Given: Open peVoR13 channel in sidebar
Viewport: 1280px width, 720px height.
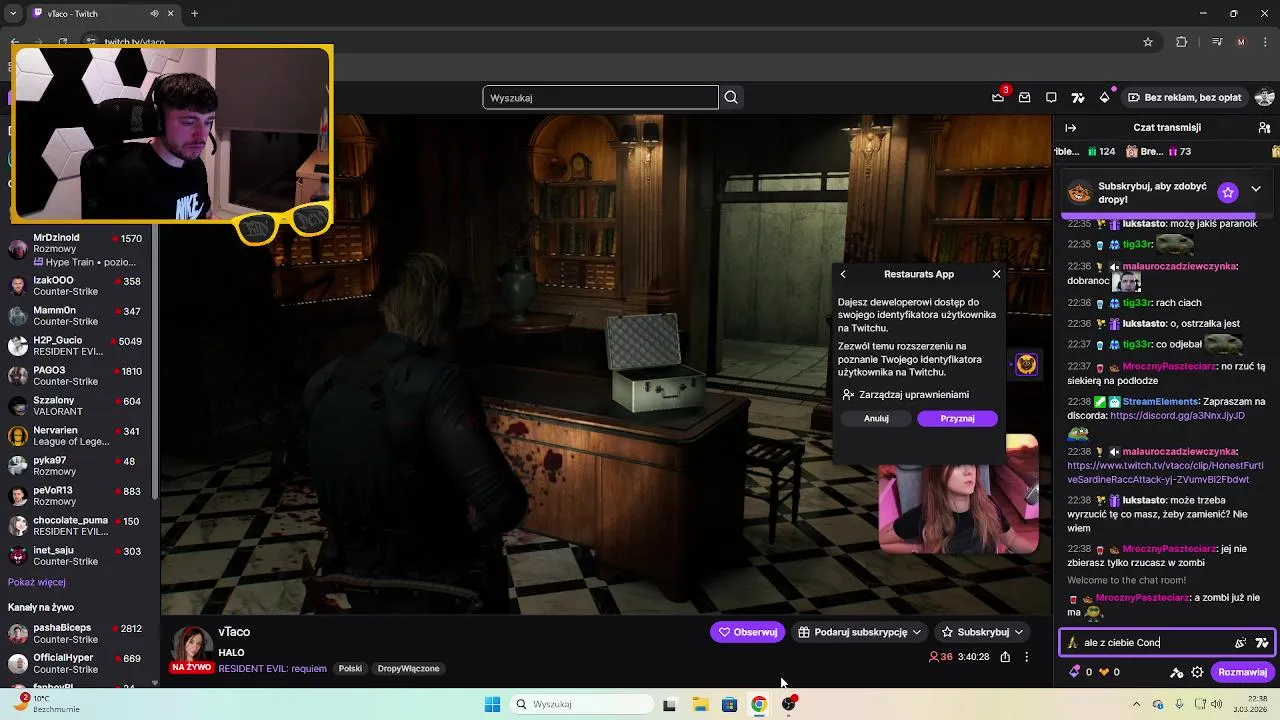Looking at the screenshot, I should point(78,496).
